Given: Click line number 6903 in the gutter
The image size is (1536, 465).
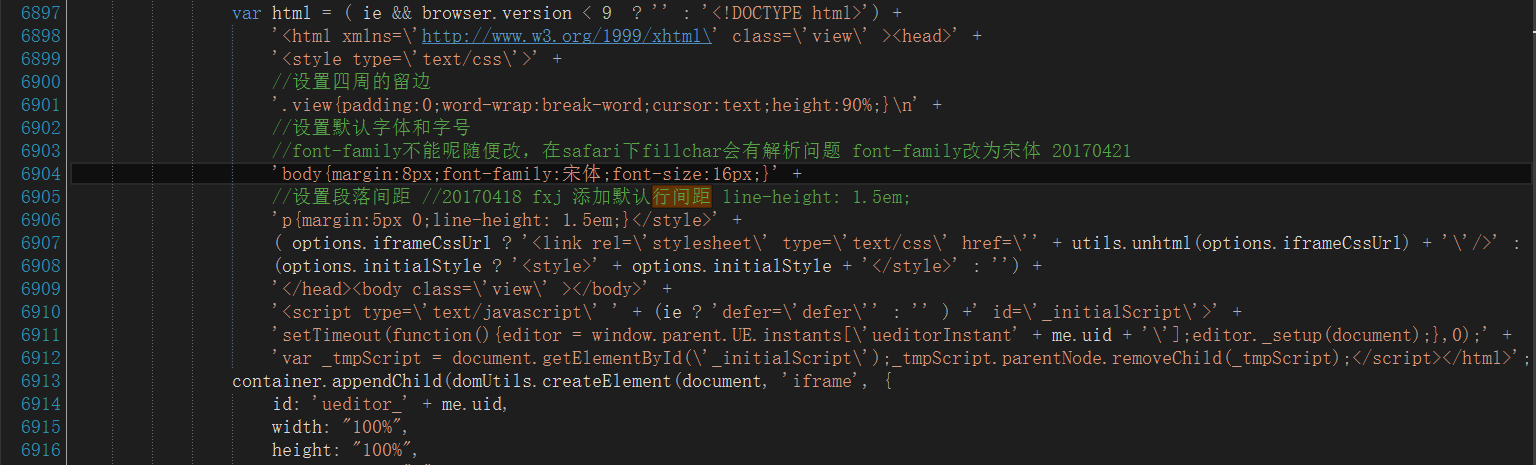Looking at the screenshot, I should coord(41,151).
